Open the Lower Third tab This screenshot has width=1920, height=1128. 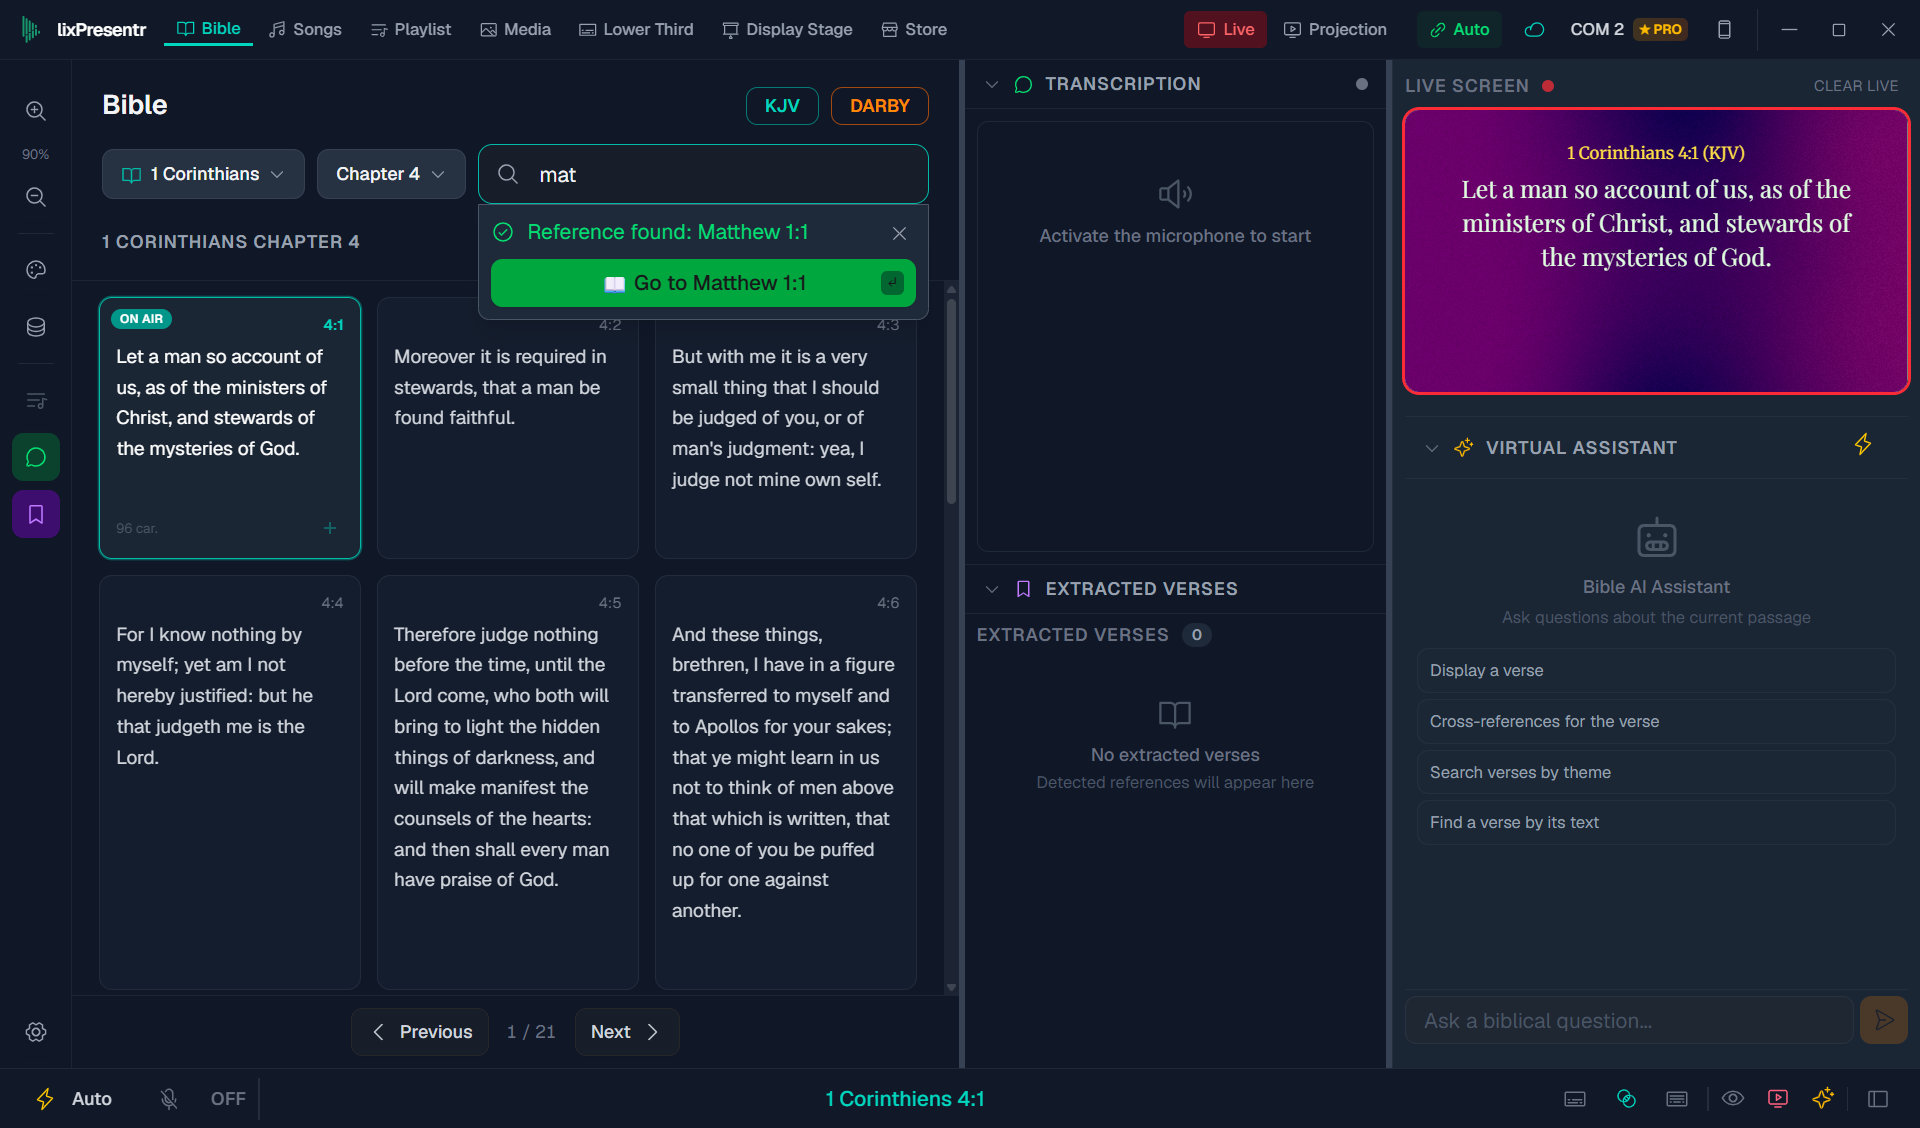[636, 30]
